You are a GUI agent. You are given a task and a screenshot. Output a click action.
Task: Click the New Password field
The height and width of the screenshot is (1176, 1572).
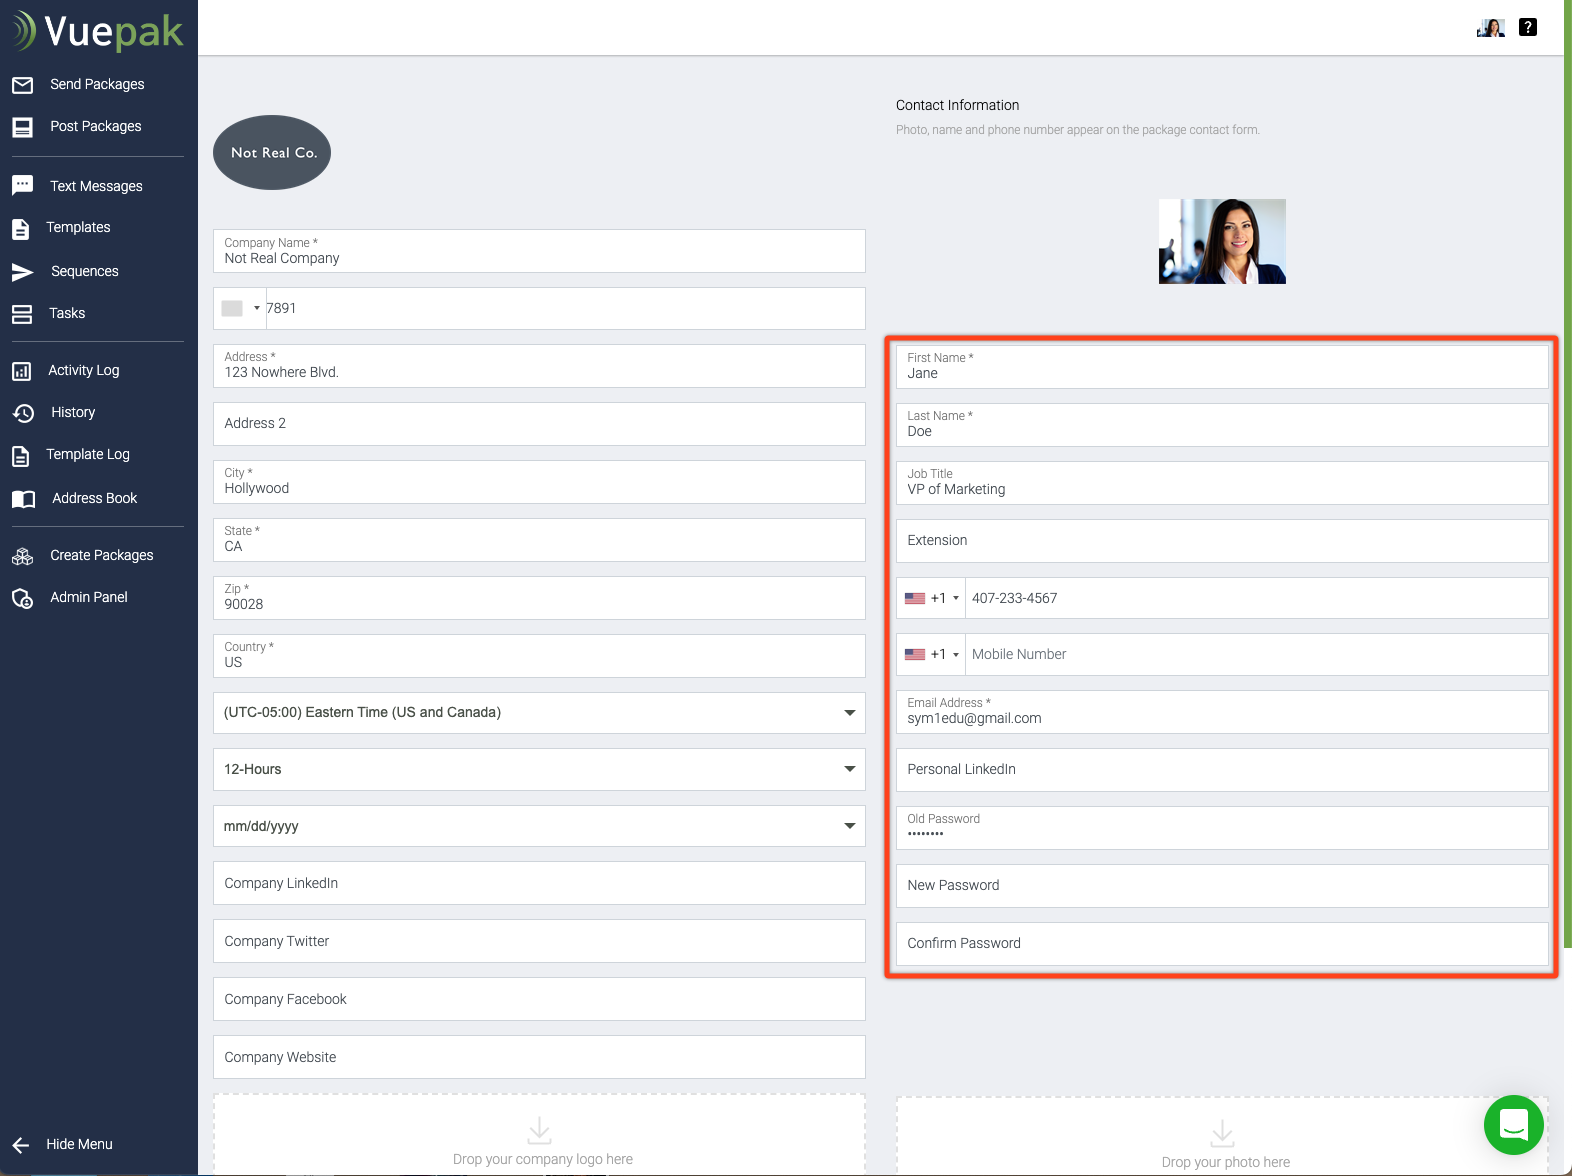[1221, 886]
